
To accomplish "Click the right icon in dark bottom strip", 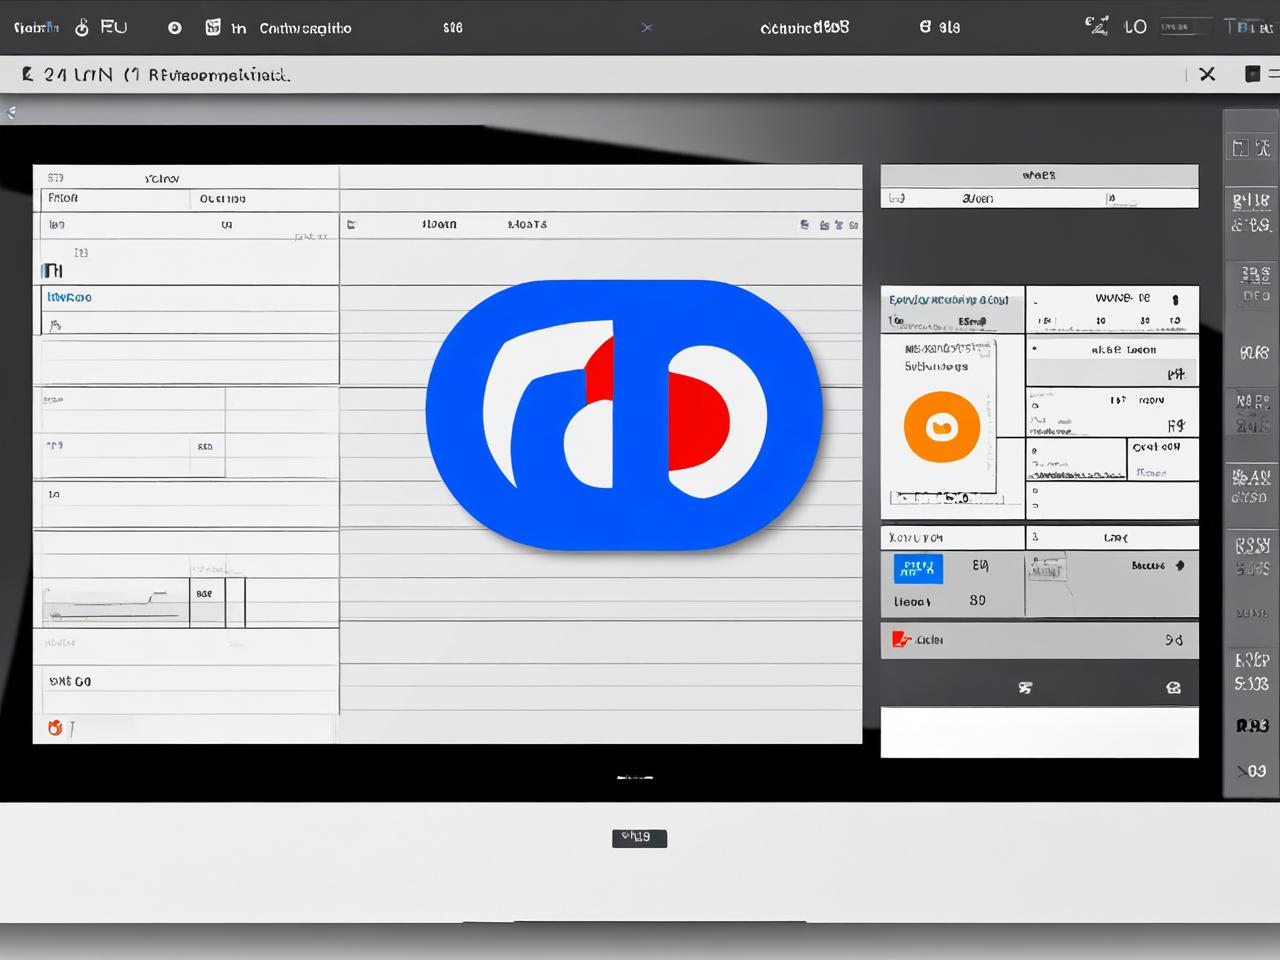I will pyautogui.click(x=1173, y=688).
